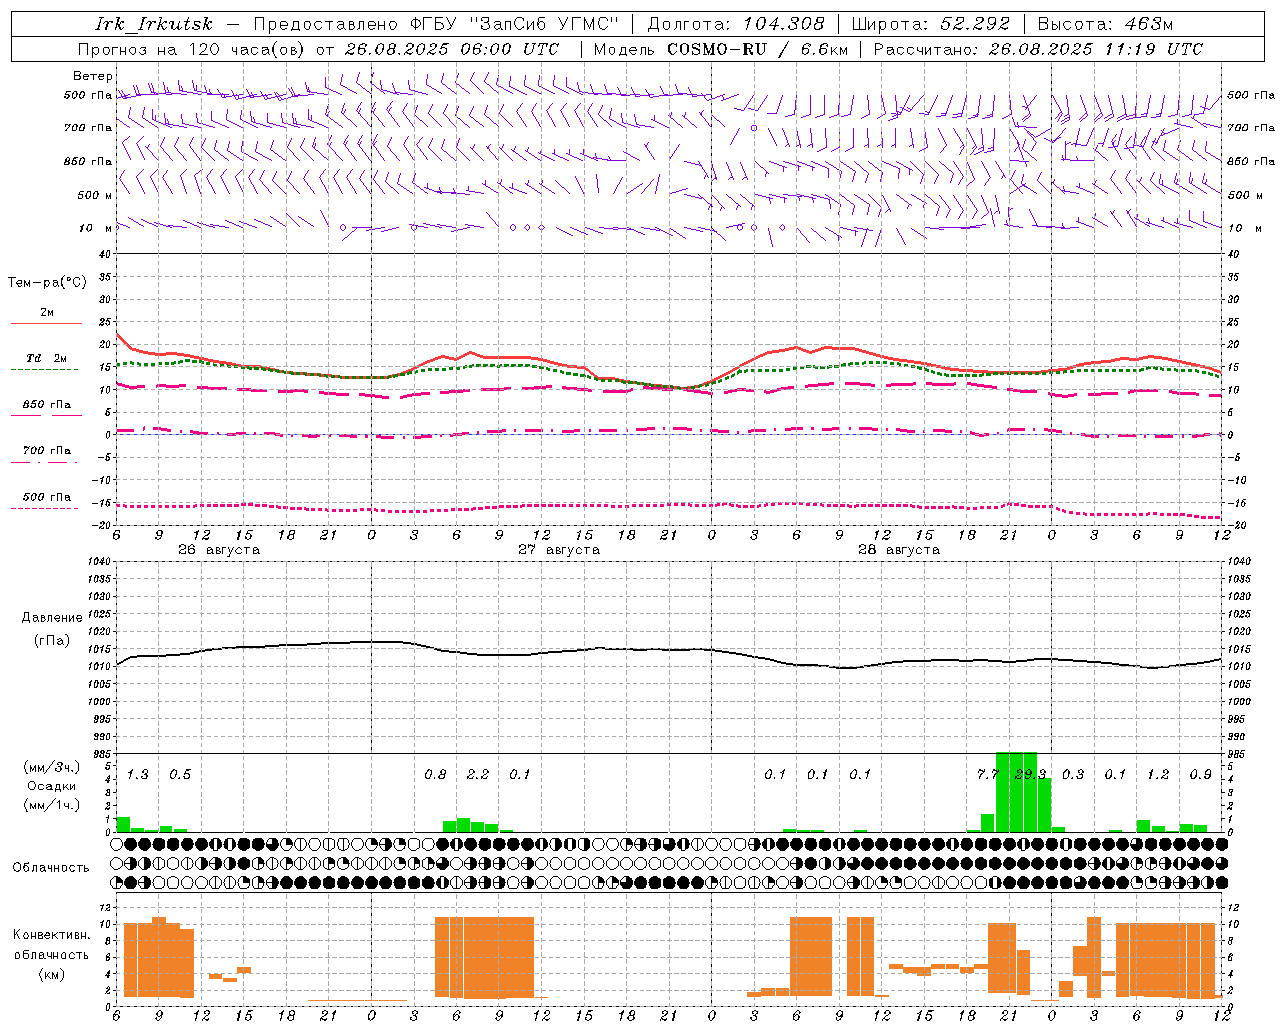Click the "28 августа" date label

(x=899, y=550)
